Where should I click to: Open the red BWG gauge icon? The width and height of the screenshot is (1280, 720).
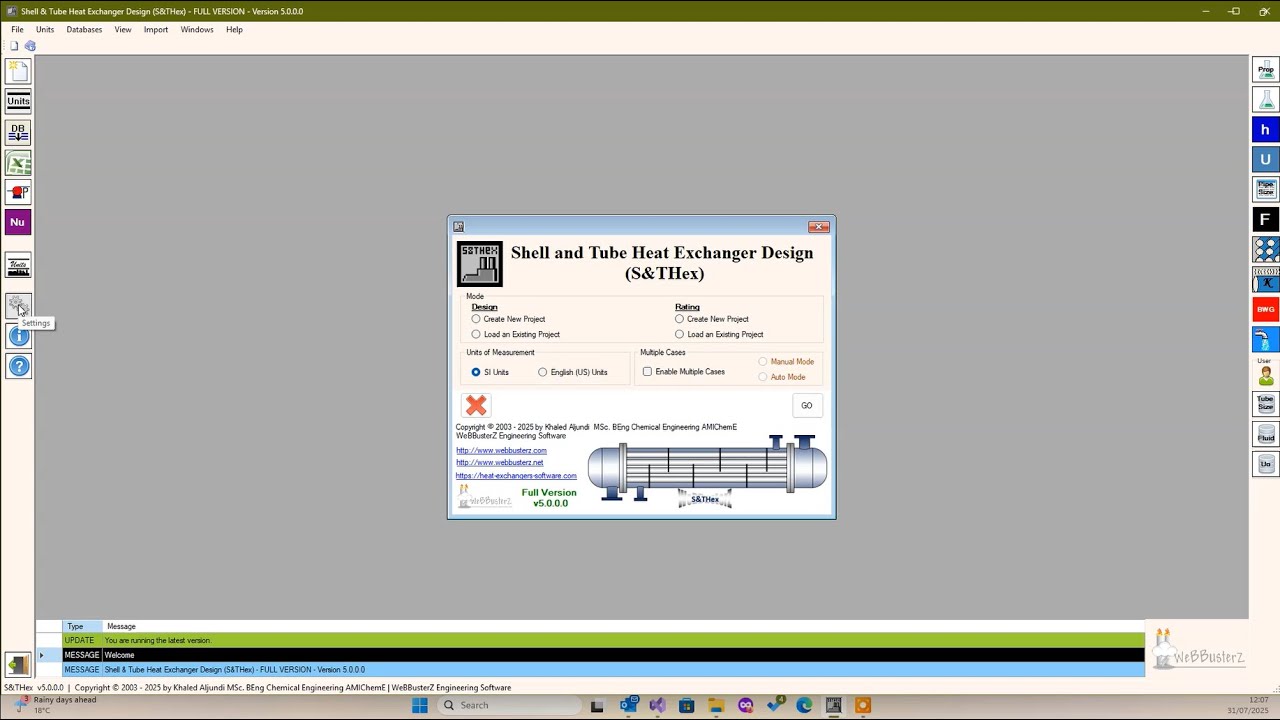pos(1266,310)
